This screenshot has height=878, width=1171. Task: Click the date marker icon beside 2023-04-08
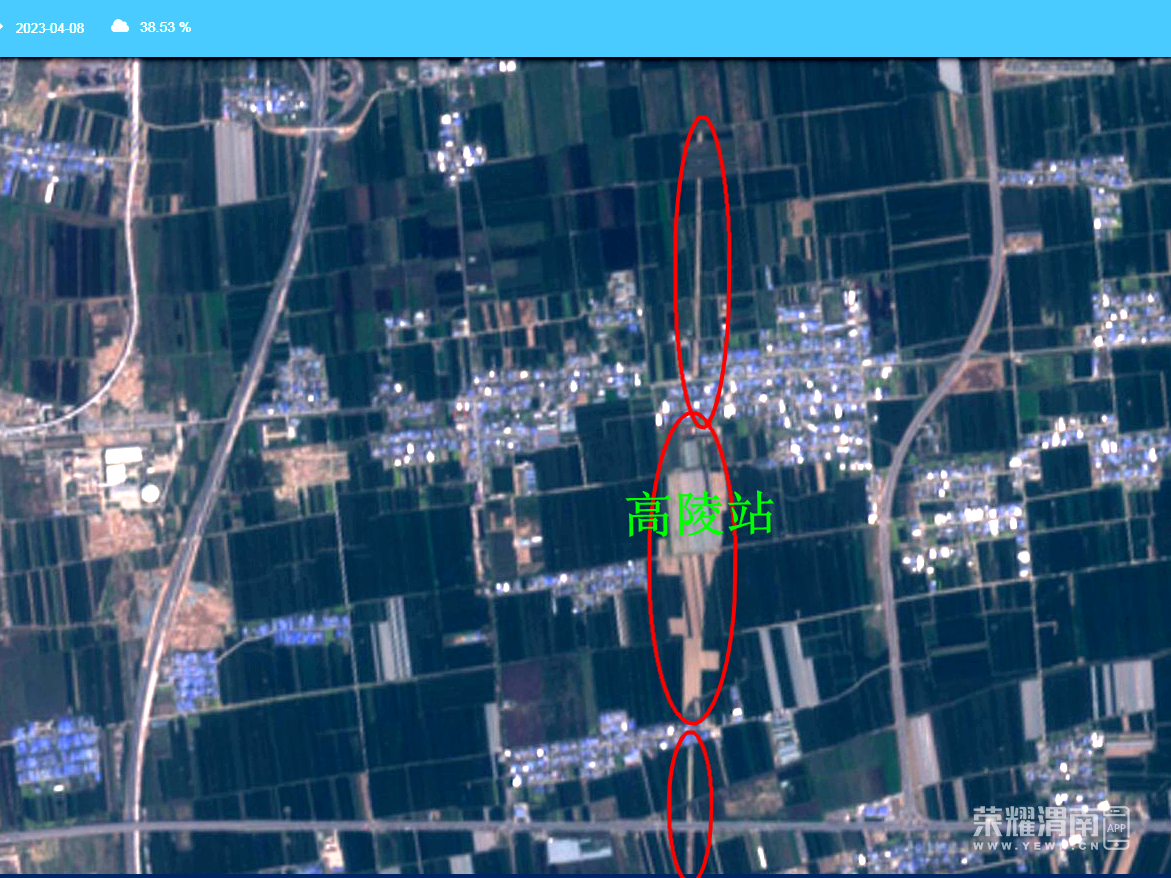point(3,27)
